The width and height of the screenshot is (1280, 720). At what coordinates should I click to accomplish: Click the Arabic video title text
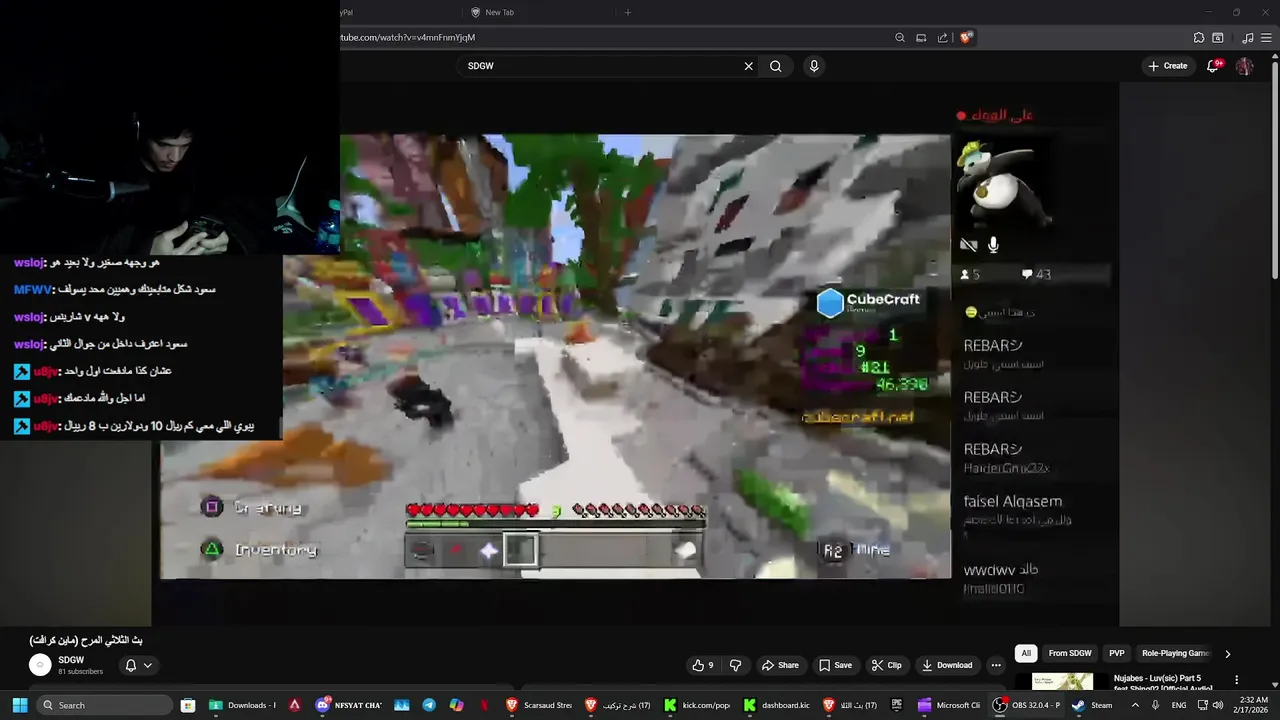(x=86, y=640)
